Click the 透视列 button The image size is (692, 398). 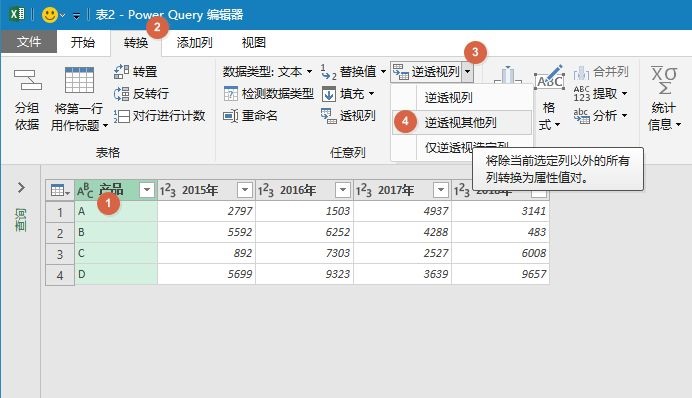[x=348, y=116]
